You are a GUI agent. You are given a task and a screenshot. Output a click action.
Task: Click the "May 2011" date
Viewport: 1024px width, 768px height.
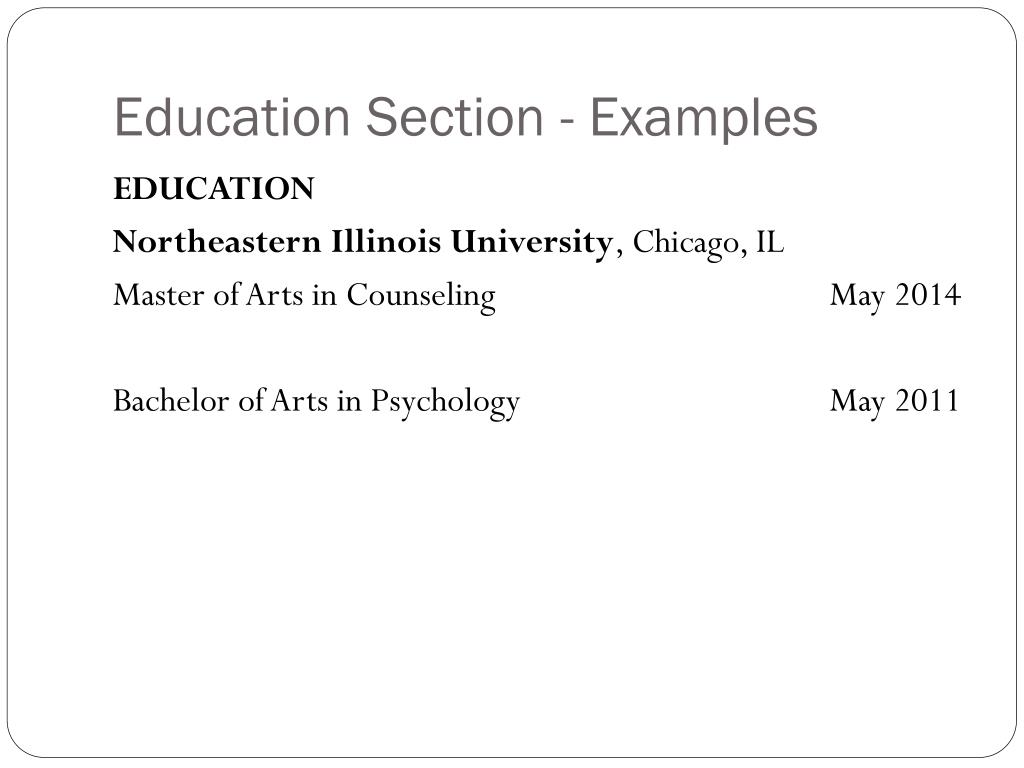click(894, 402)
